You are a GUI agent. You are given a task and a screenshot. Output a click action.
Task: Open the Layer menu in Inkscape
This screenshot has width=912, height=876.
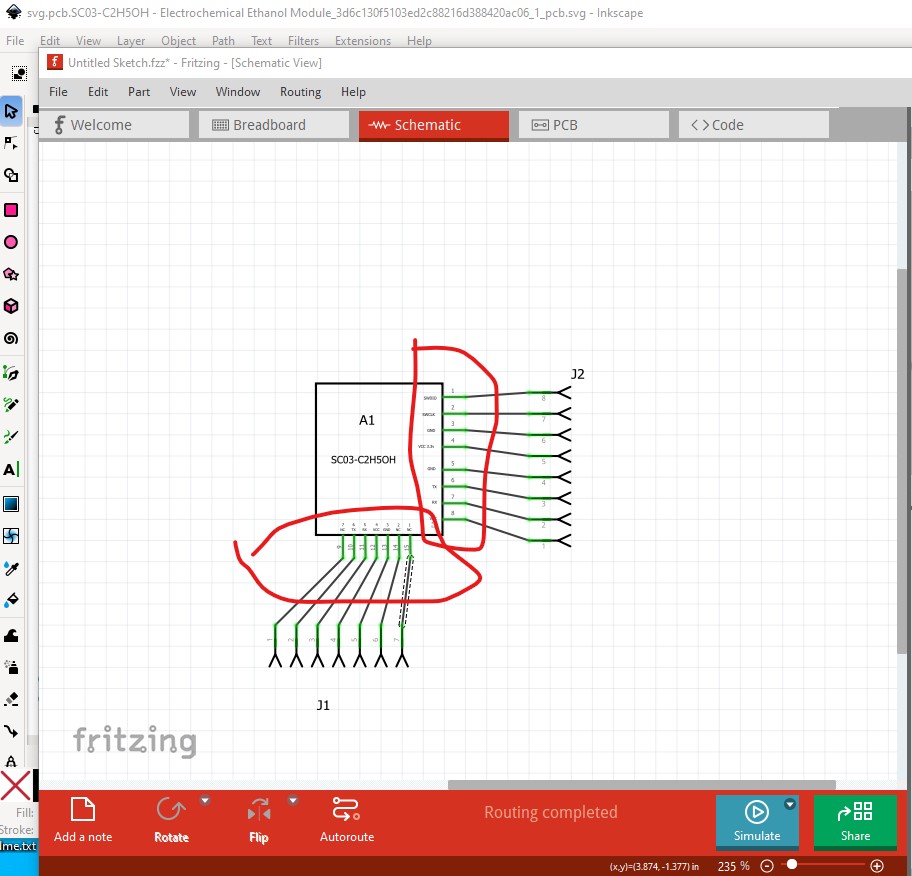131,41
